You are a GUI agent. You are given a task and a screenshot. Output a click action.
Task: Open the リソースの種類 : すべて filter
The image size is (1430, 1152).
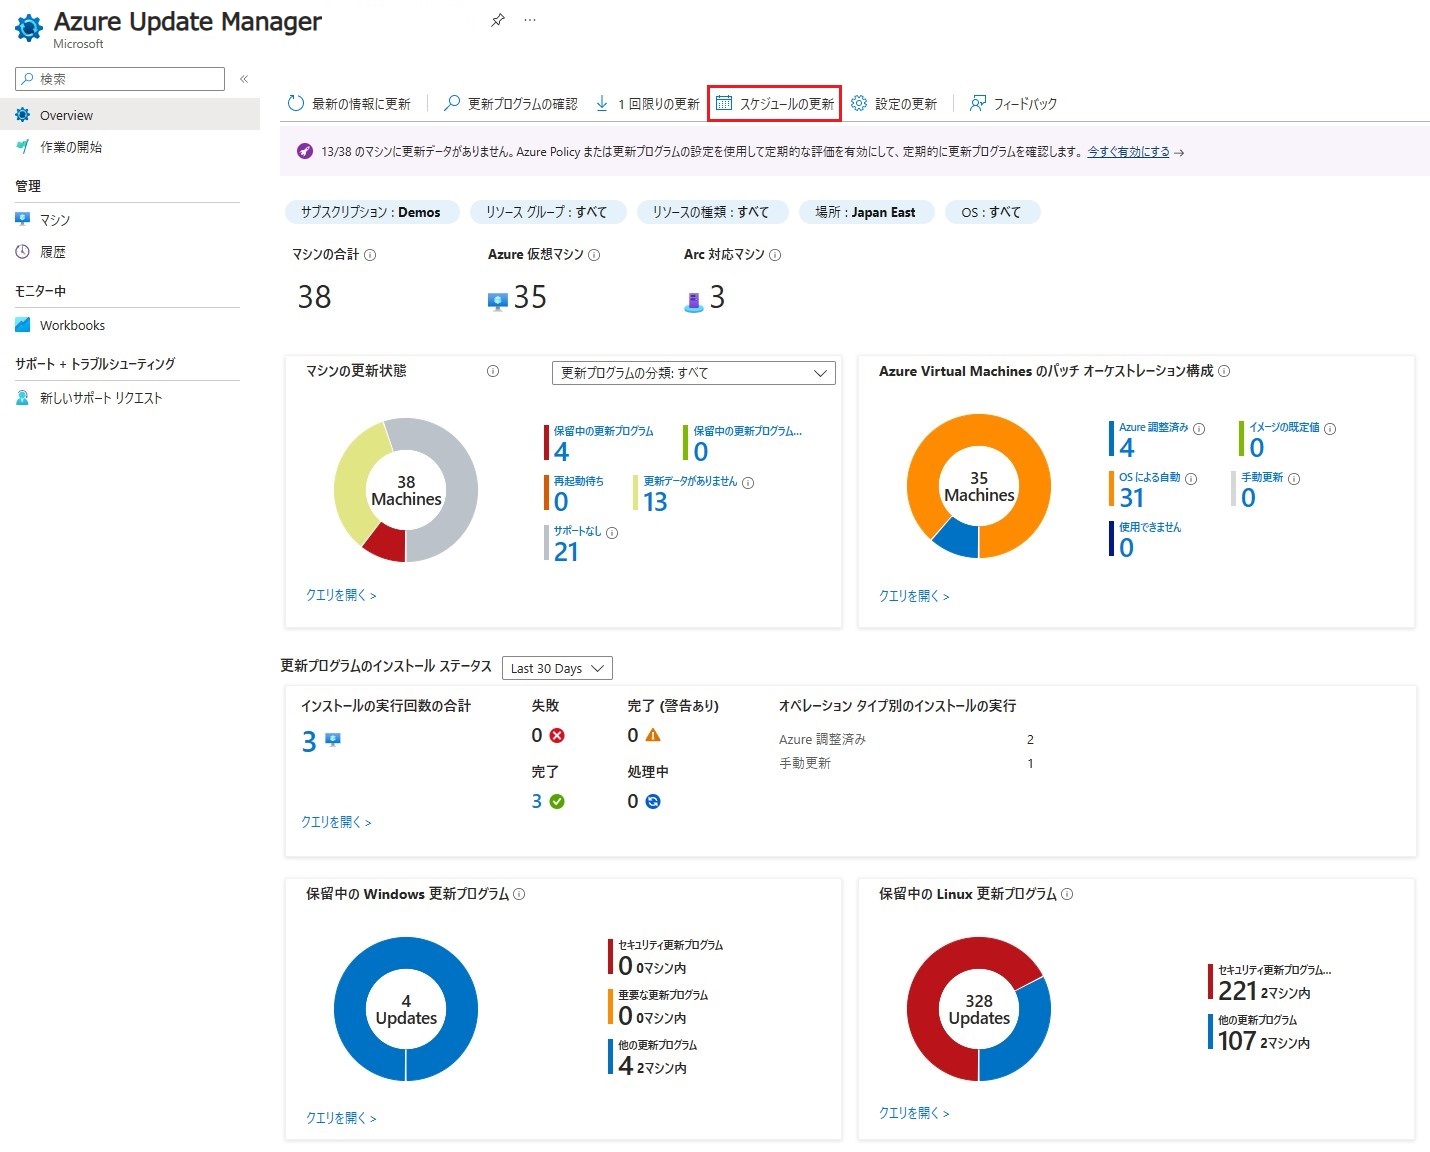[x=711, y=212]
